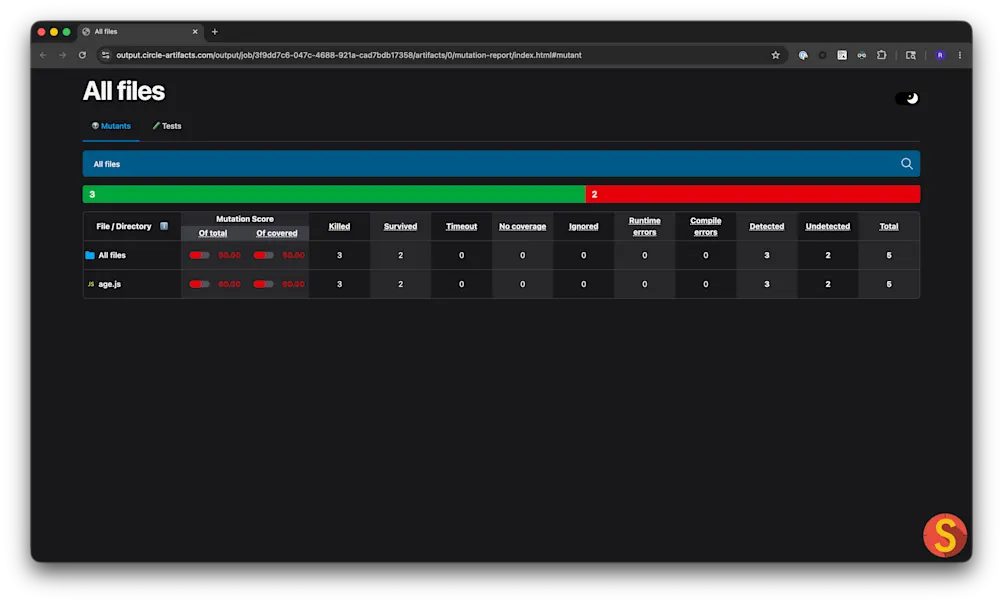The width and height of the screenshot is (1003, 603).
Task: Sort the table by Survived column
Action: click(x=400, y=226)
